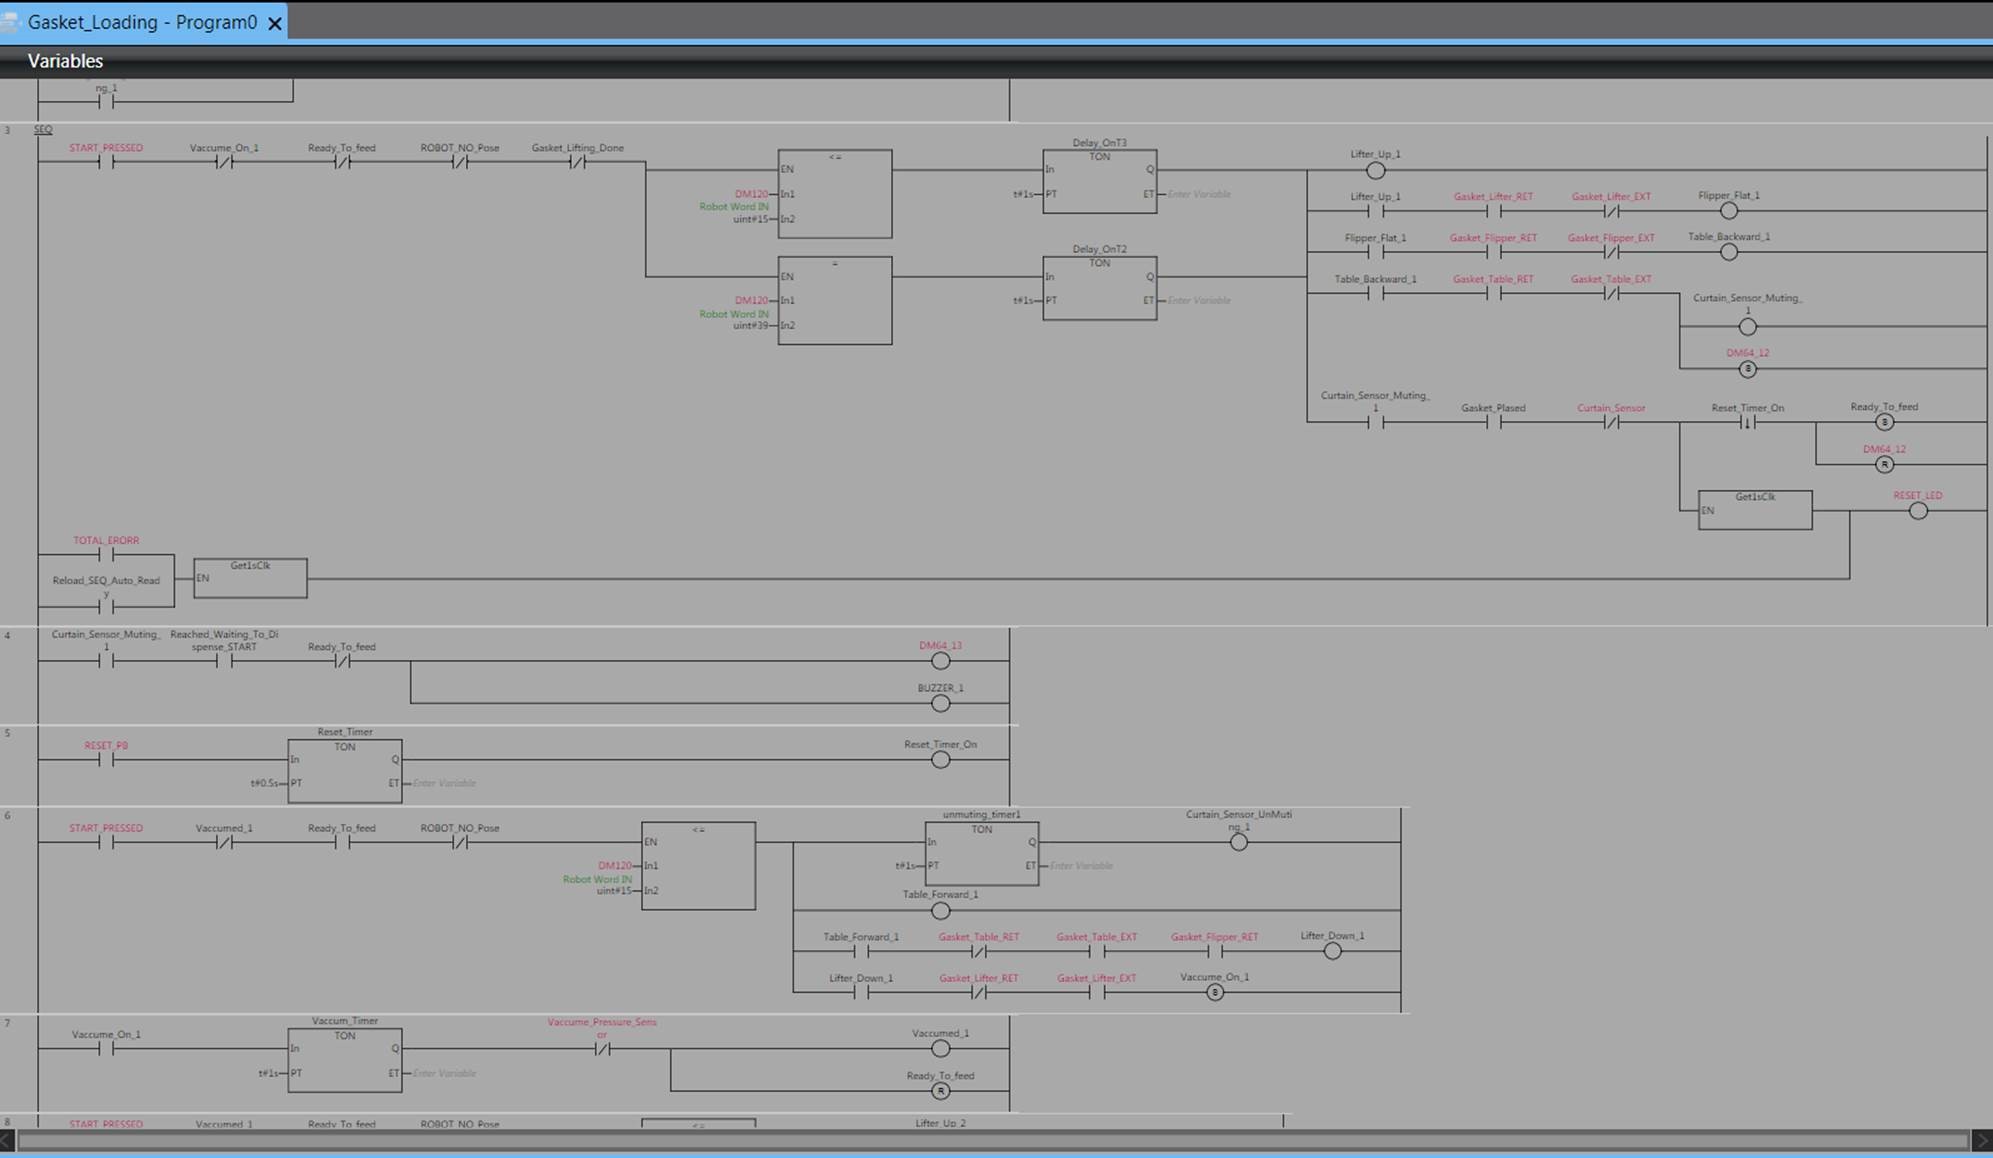This screenshot has height=1158, width=1993.
Task: Click Enter Variable field on Delay_OnT3 ET
Action: (x=1198, y=194)
